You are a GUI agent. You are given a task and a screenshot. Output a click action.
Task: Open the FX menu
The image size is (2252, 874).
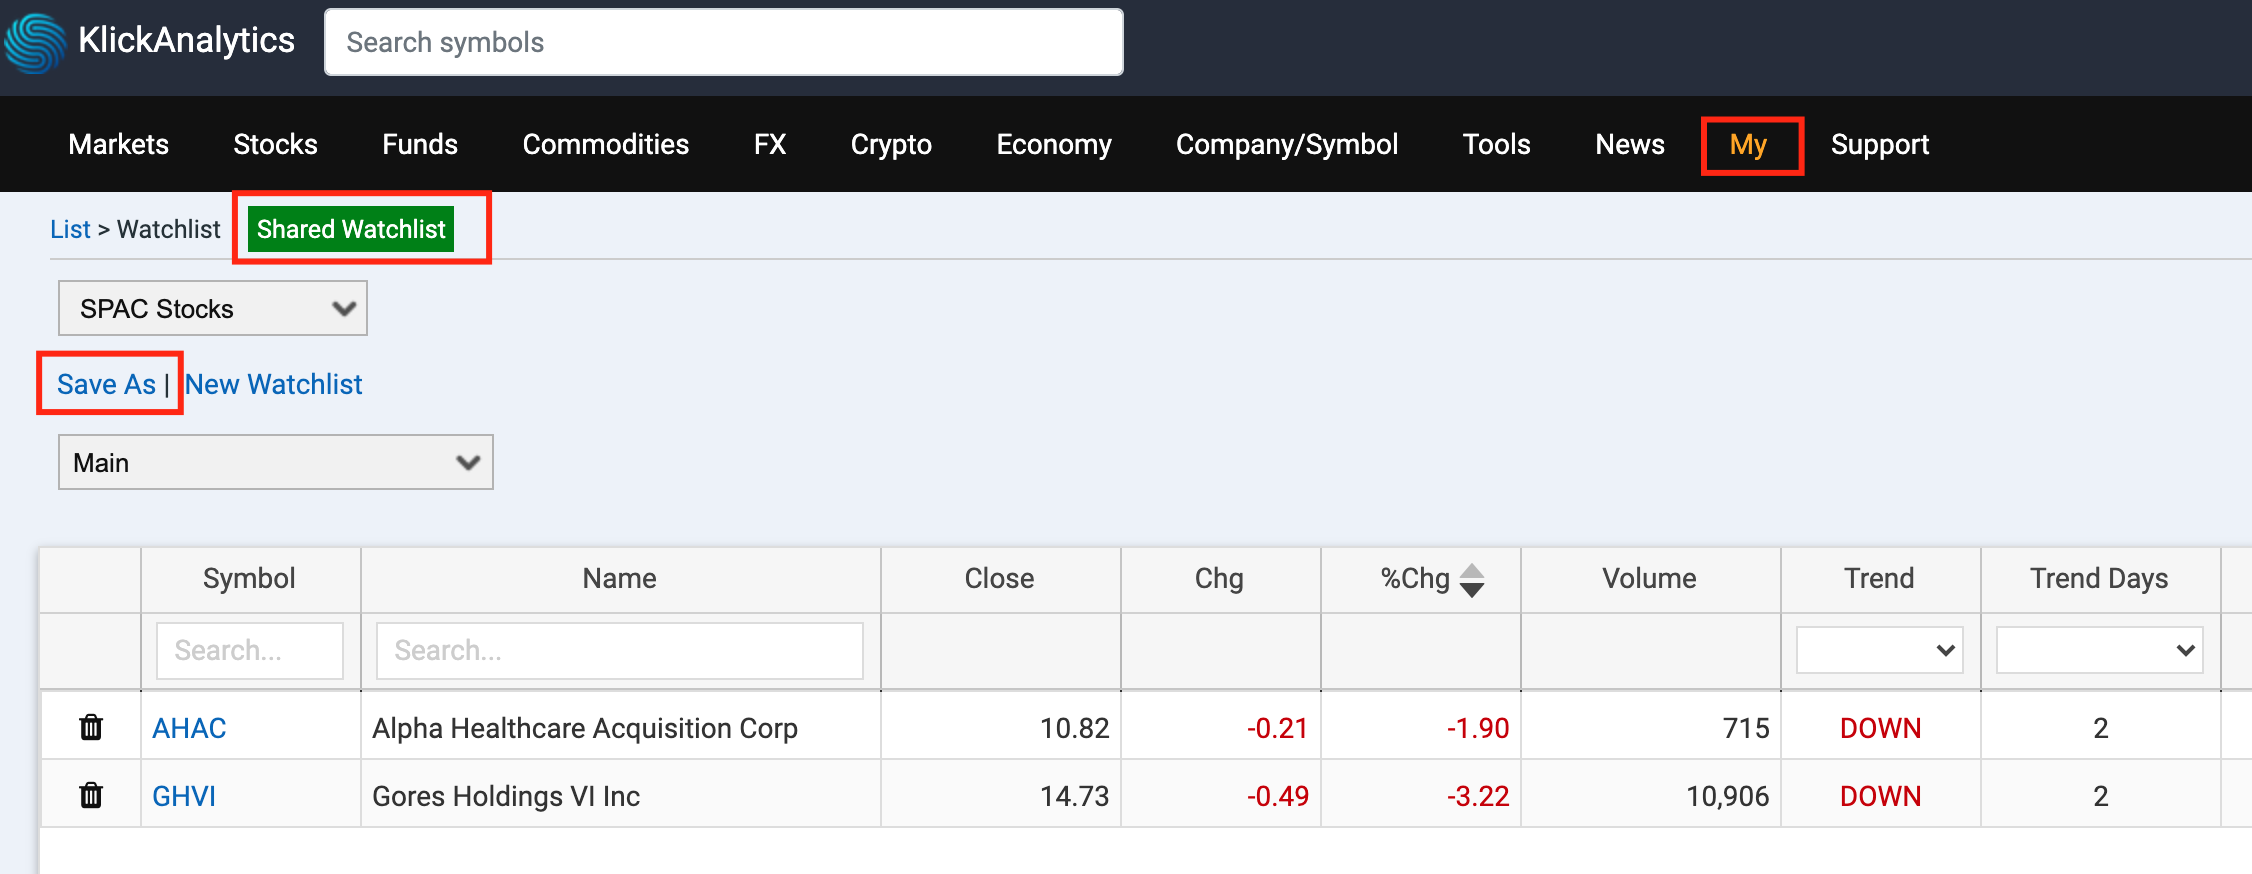click(x=770, y=144)
